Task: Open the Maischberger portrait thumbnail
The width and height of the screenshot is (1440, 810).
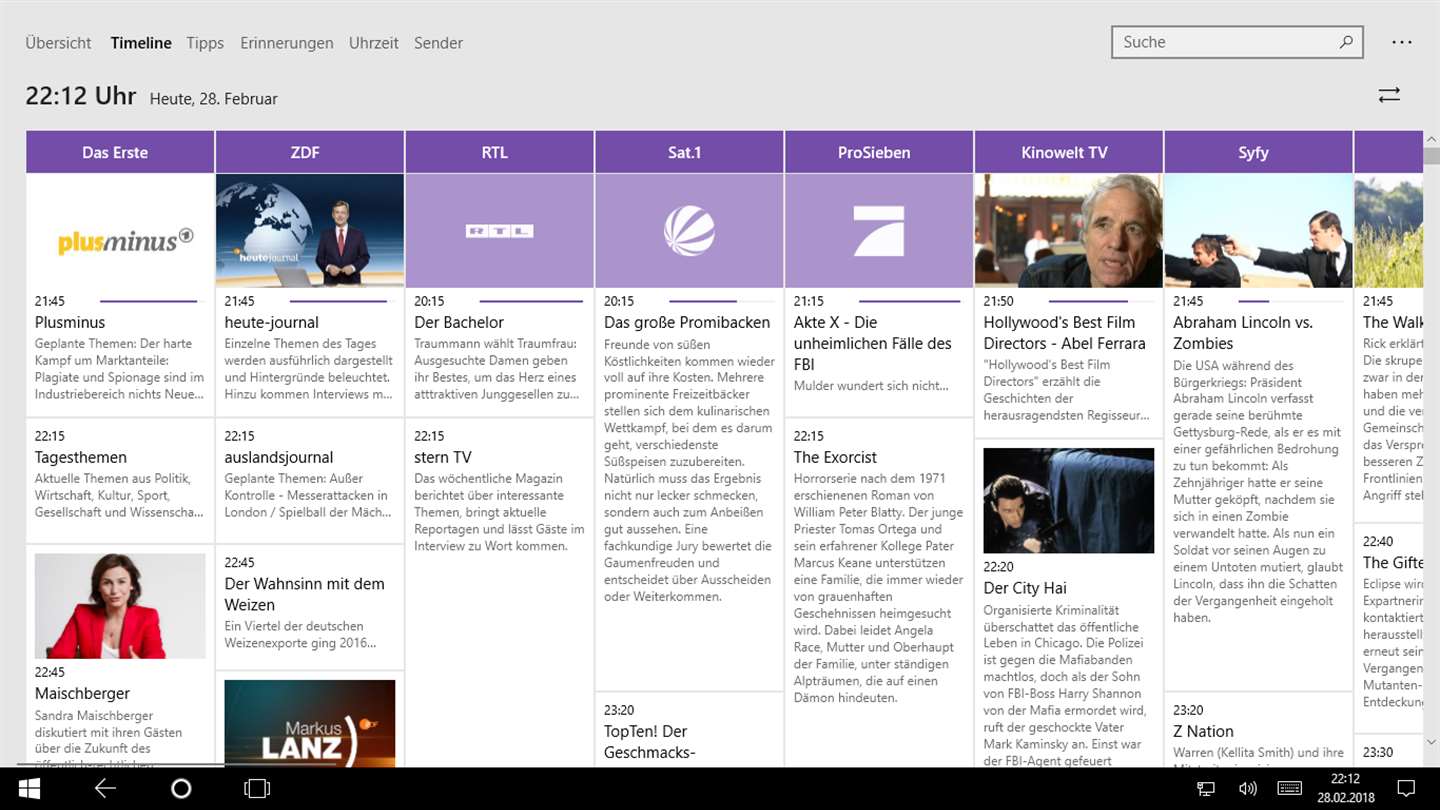Action: click(120, 606)
